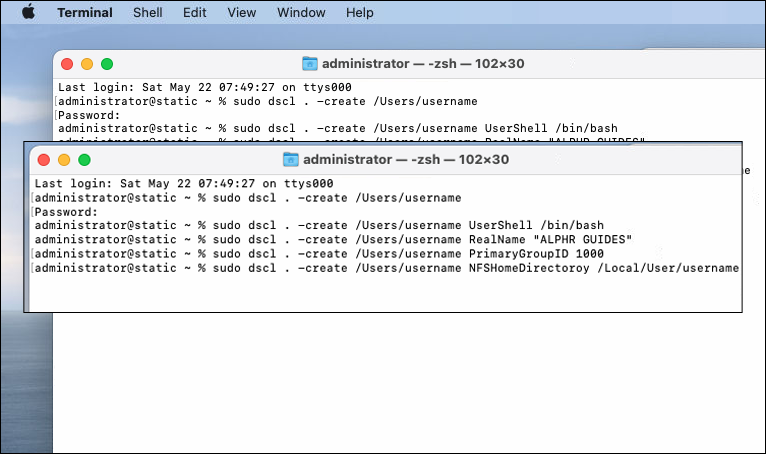
Task: Zoom the back Terminal window with the green button
Action: click(x=107, y=64)
